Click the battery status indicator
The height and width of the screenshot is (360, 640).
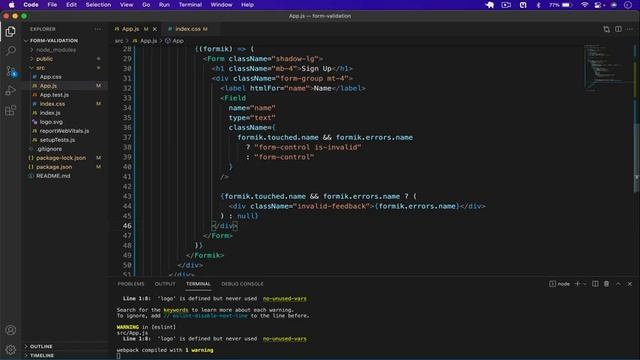tap(561, 5)
